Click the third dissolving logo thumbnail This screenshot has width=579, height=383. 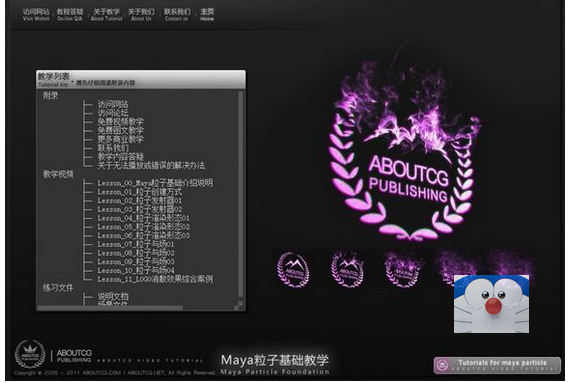402,270
